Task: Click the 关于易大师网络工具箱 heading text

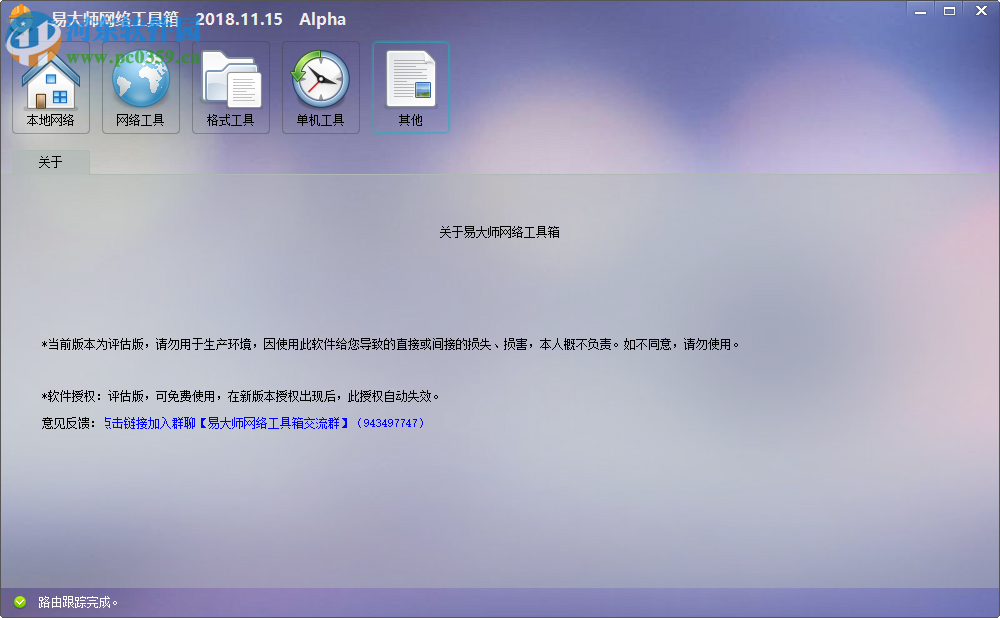Action: point(499,231)
